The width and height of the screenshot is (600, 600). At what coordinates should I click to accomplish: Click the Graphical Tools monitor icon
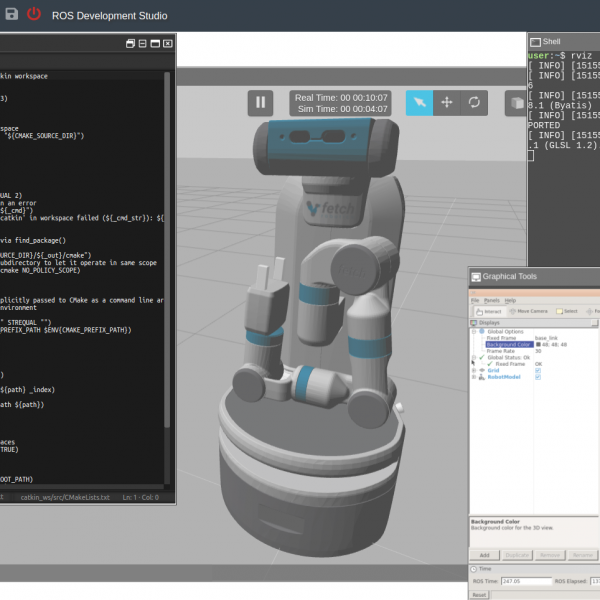click(x=476, y=277)
